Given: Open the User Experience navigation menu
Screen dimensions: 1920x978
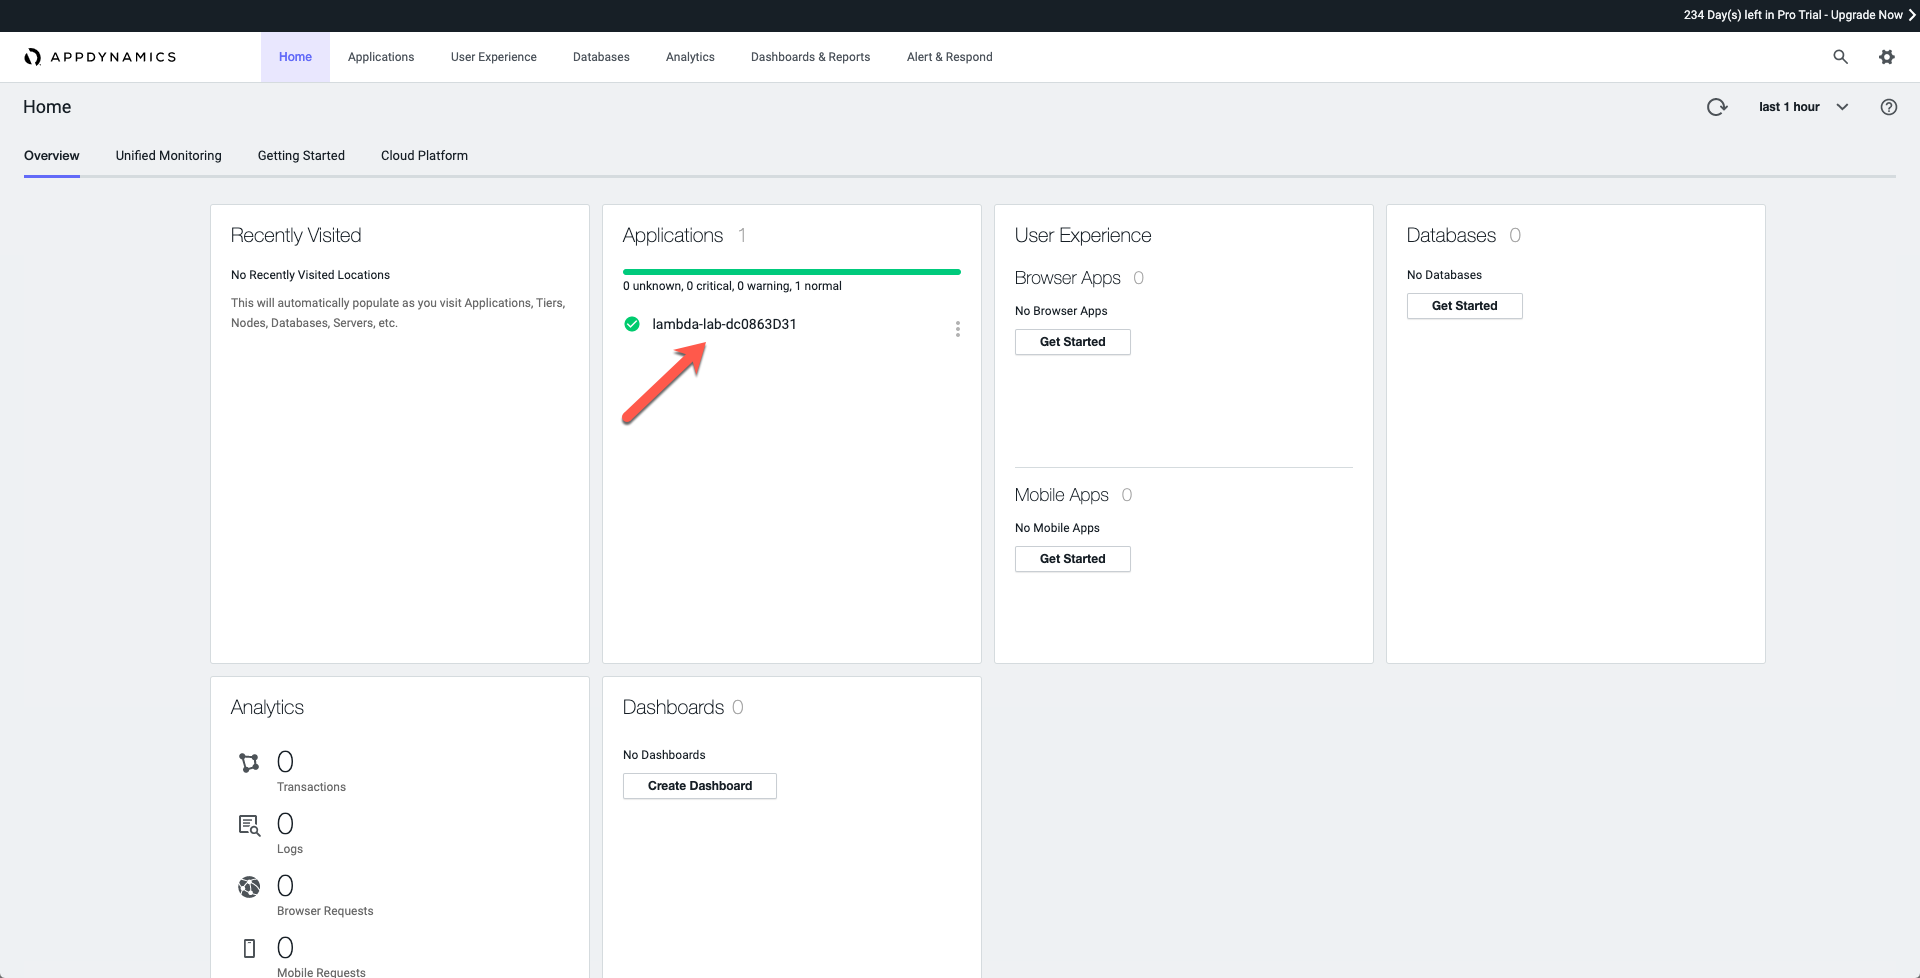Looking at the screenshot, I should (x=494, y=57).
